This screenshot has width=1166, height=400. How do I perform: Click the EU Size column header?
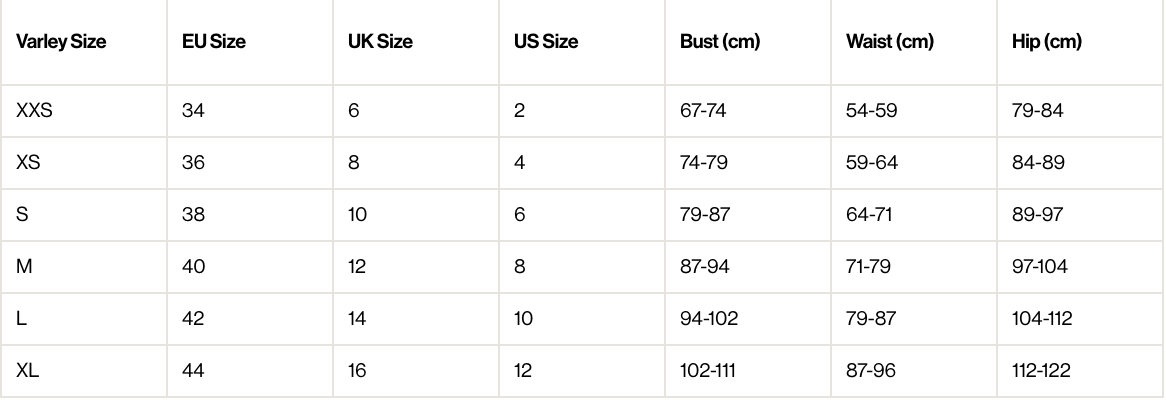point(214,42)
